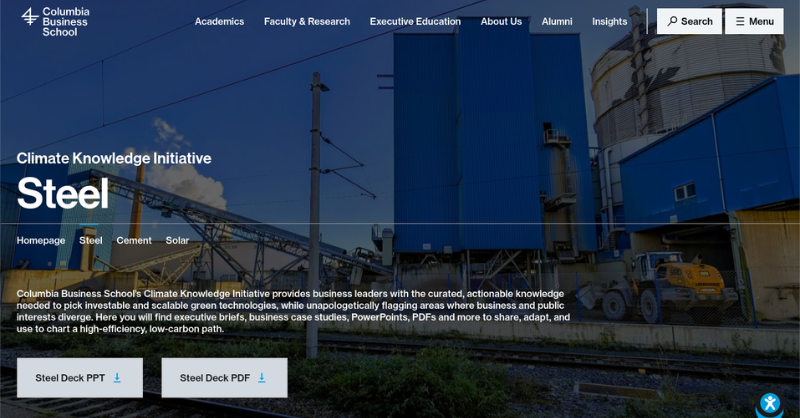The height and width of the screenshot is (418, 800).
Task: Open the Academics navigation item
Action: click(219, 21)
